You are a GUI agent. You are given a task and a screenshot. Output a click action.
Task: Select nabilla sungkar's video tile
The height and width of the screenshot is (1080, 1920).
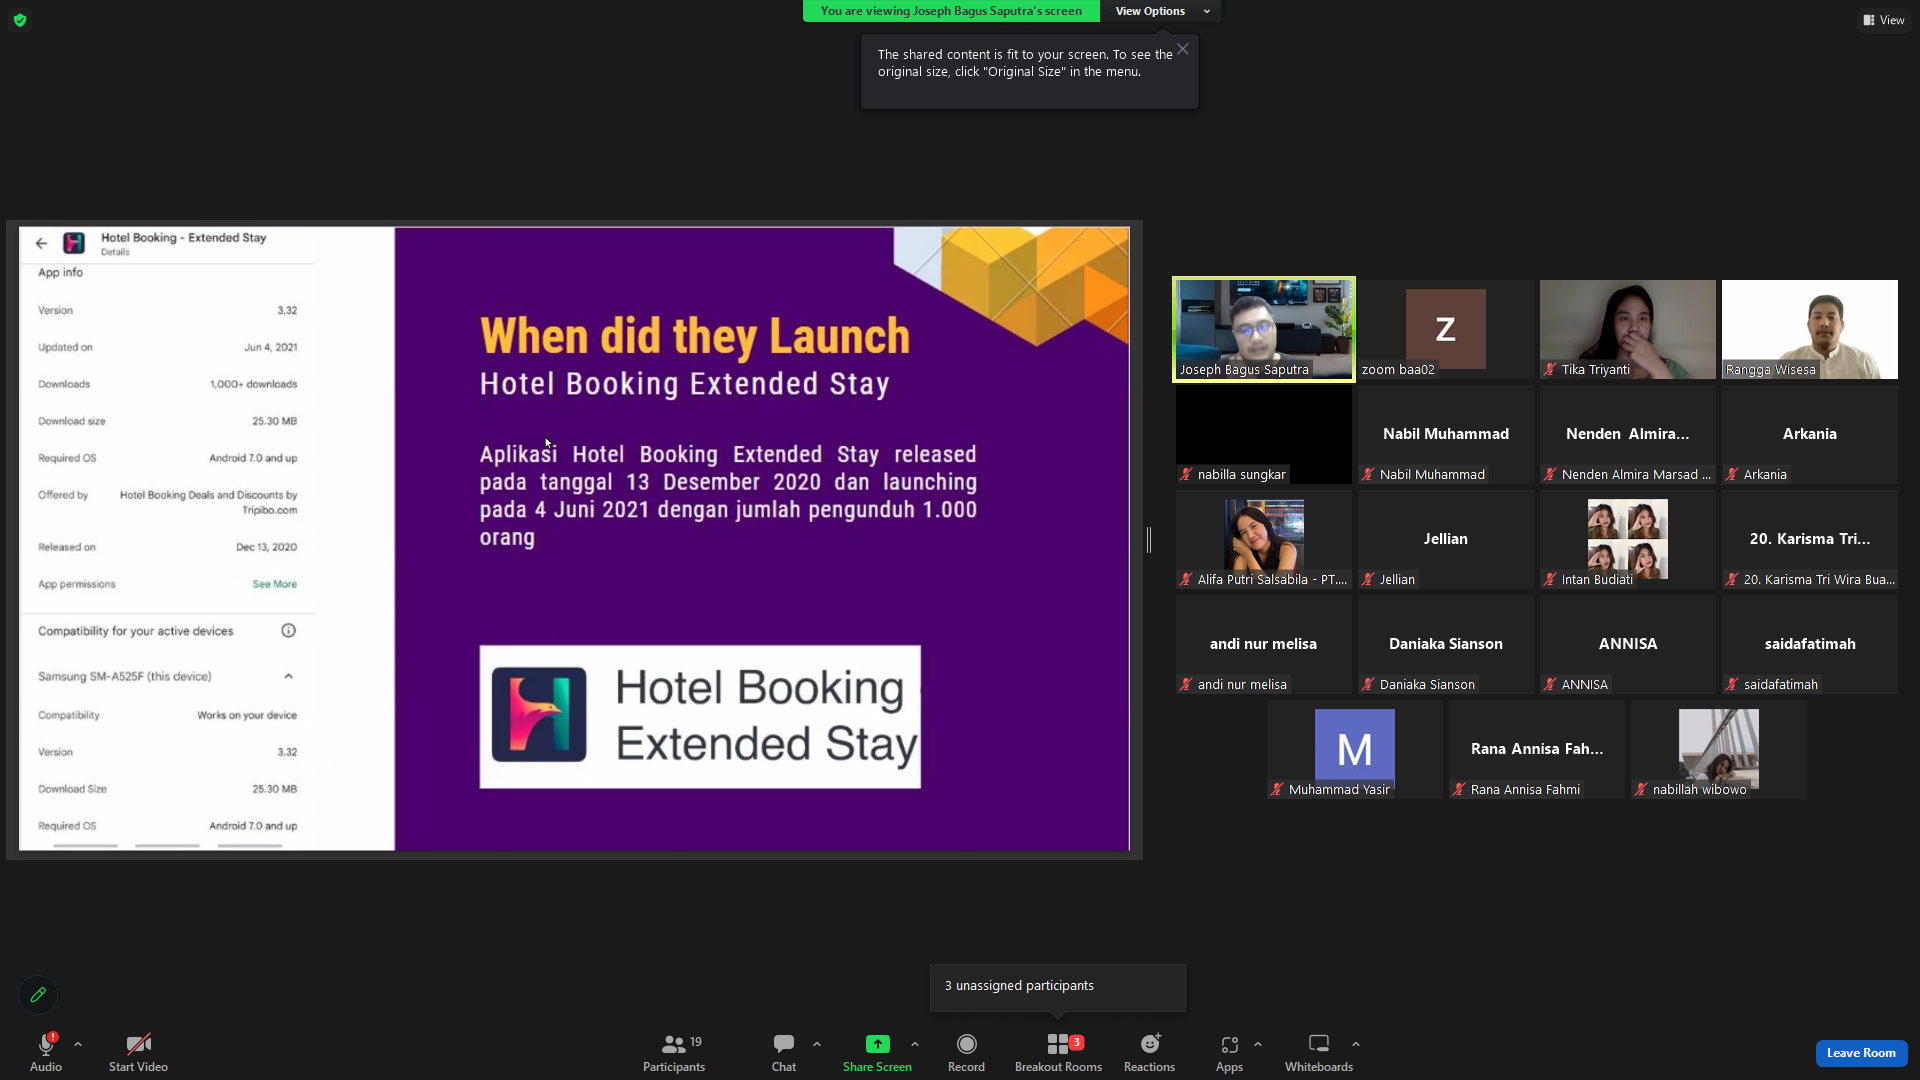pyautogui.click(x=1264, y=434)
